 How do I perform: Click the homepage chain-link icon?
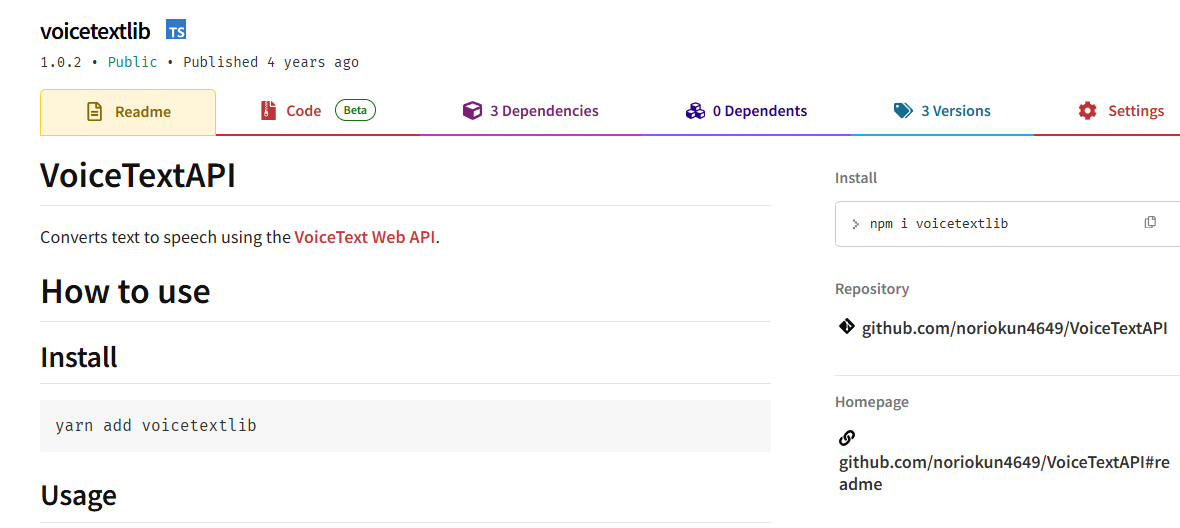[847, 438]
